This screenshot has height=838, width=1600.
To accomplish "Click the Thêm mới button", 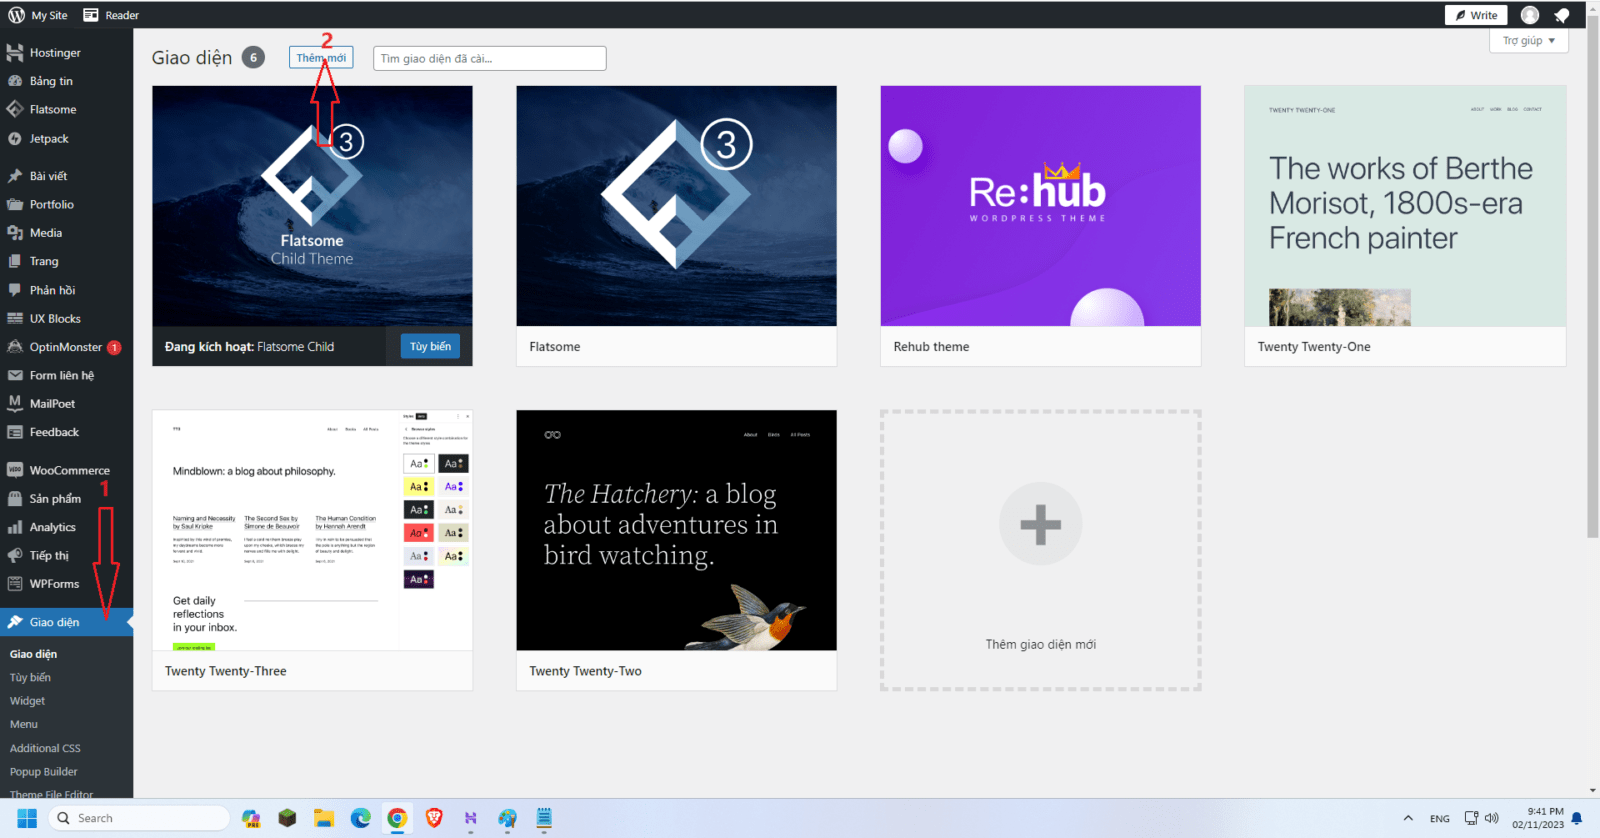I will [321, 58].
